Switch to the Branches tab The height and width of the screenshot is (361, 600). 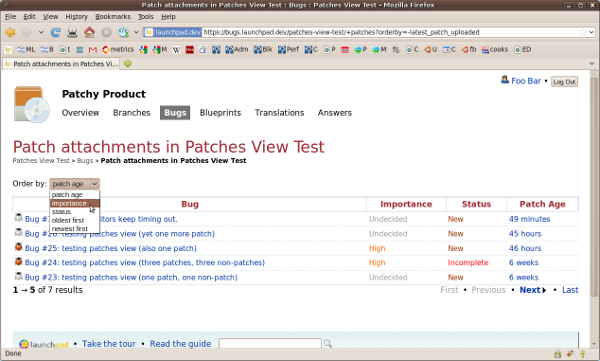[x=132, y=113]
